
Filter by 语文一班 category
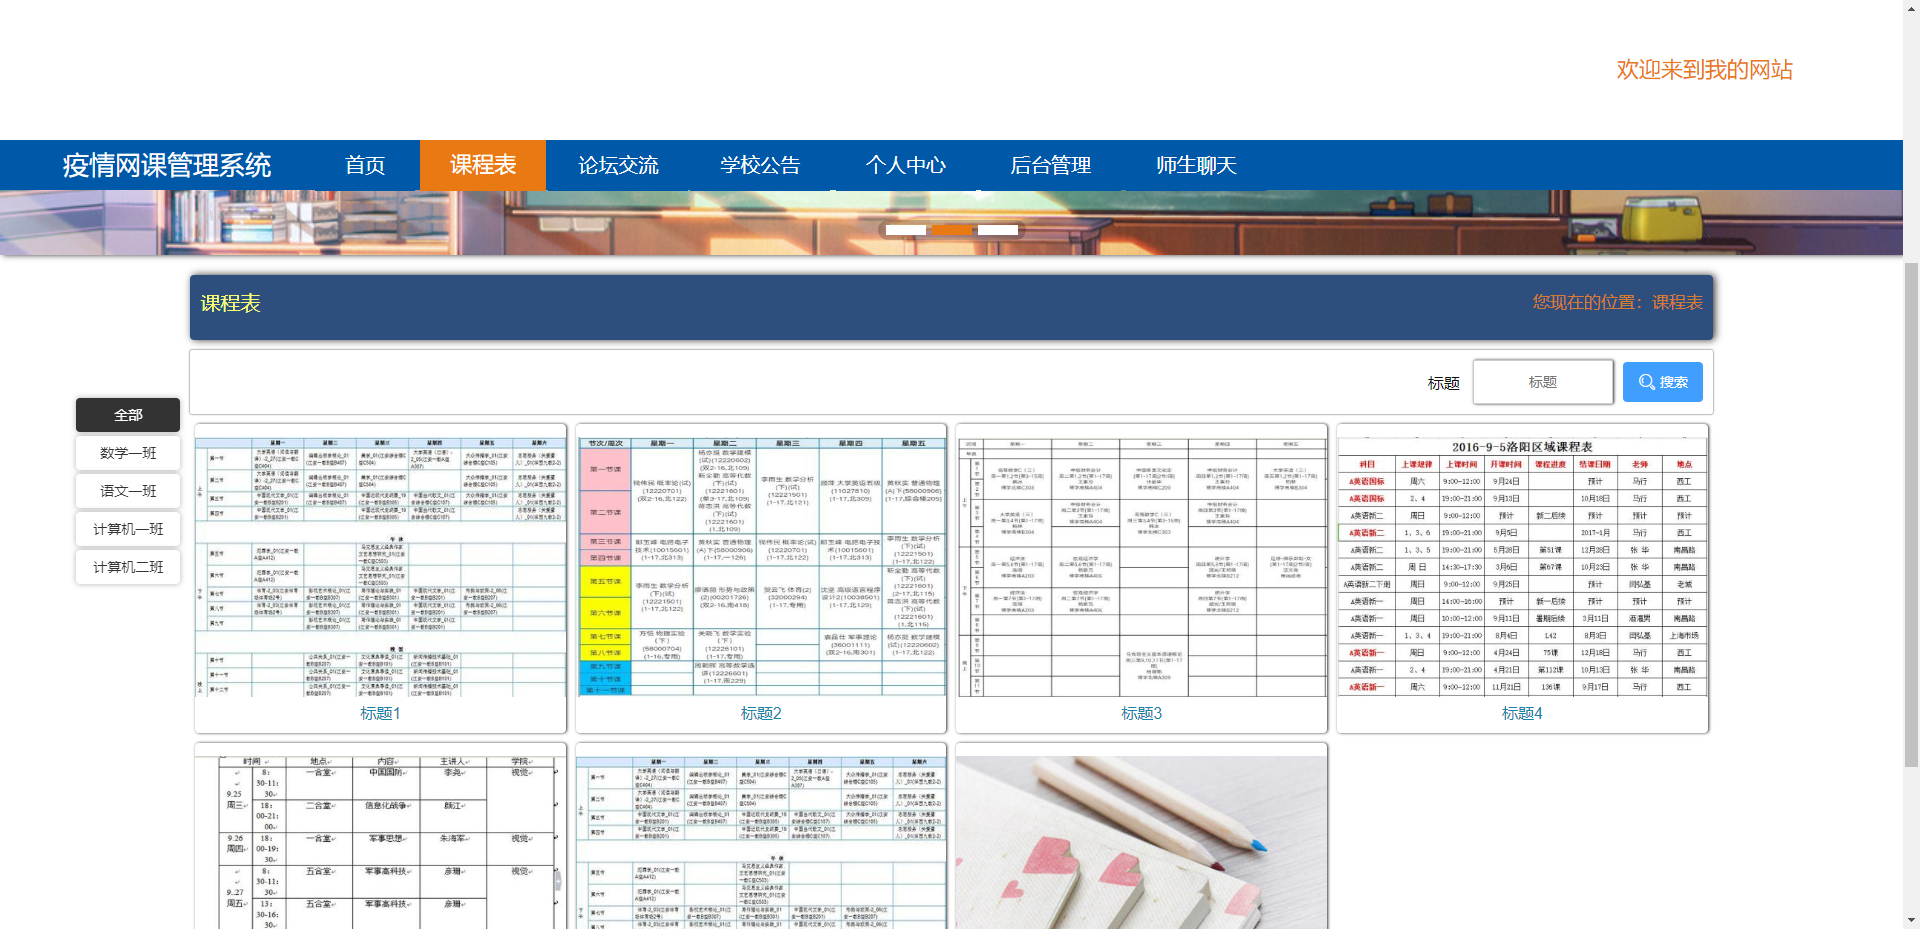(x=128, y=491)
